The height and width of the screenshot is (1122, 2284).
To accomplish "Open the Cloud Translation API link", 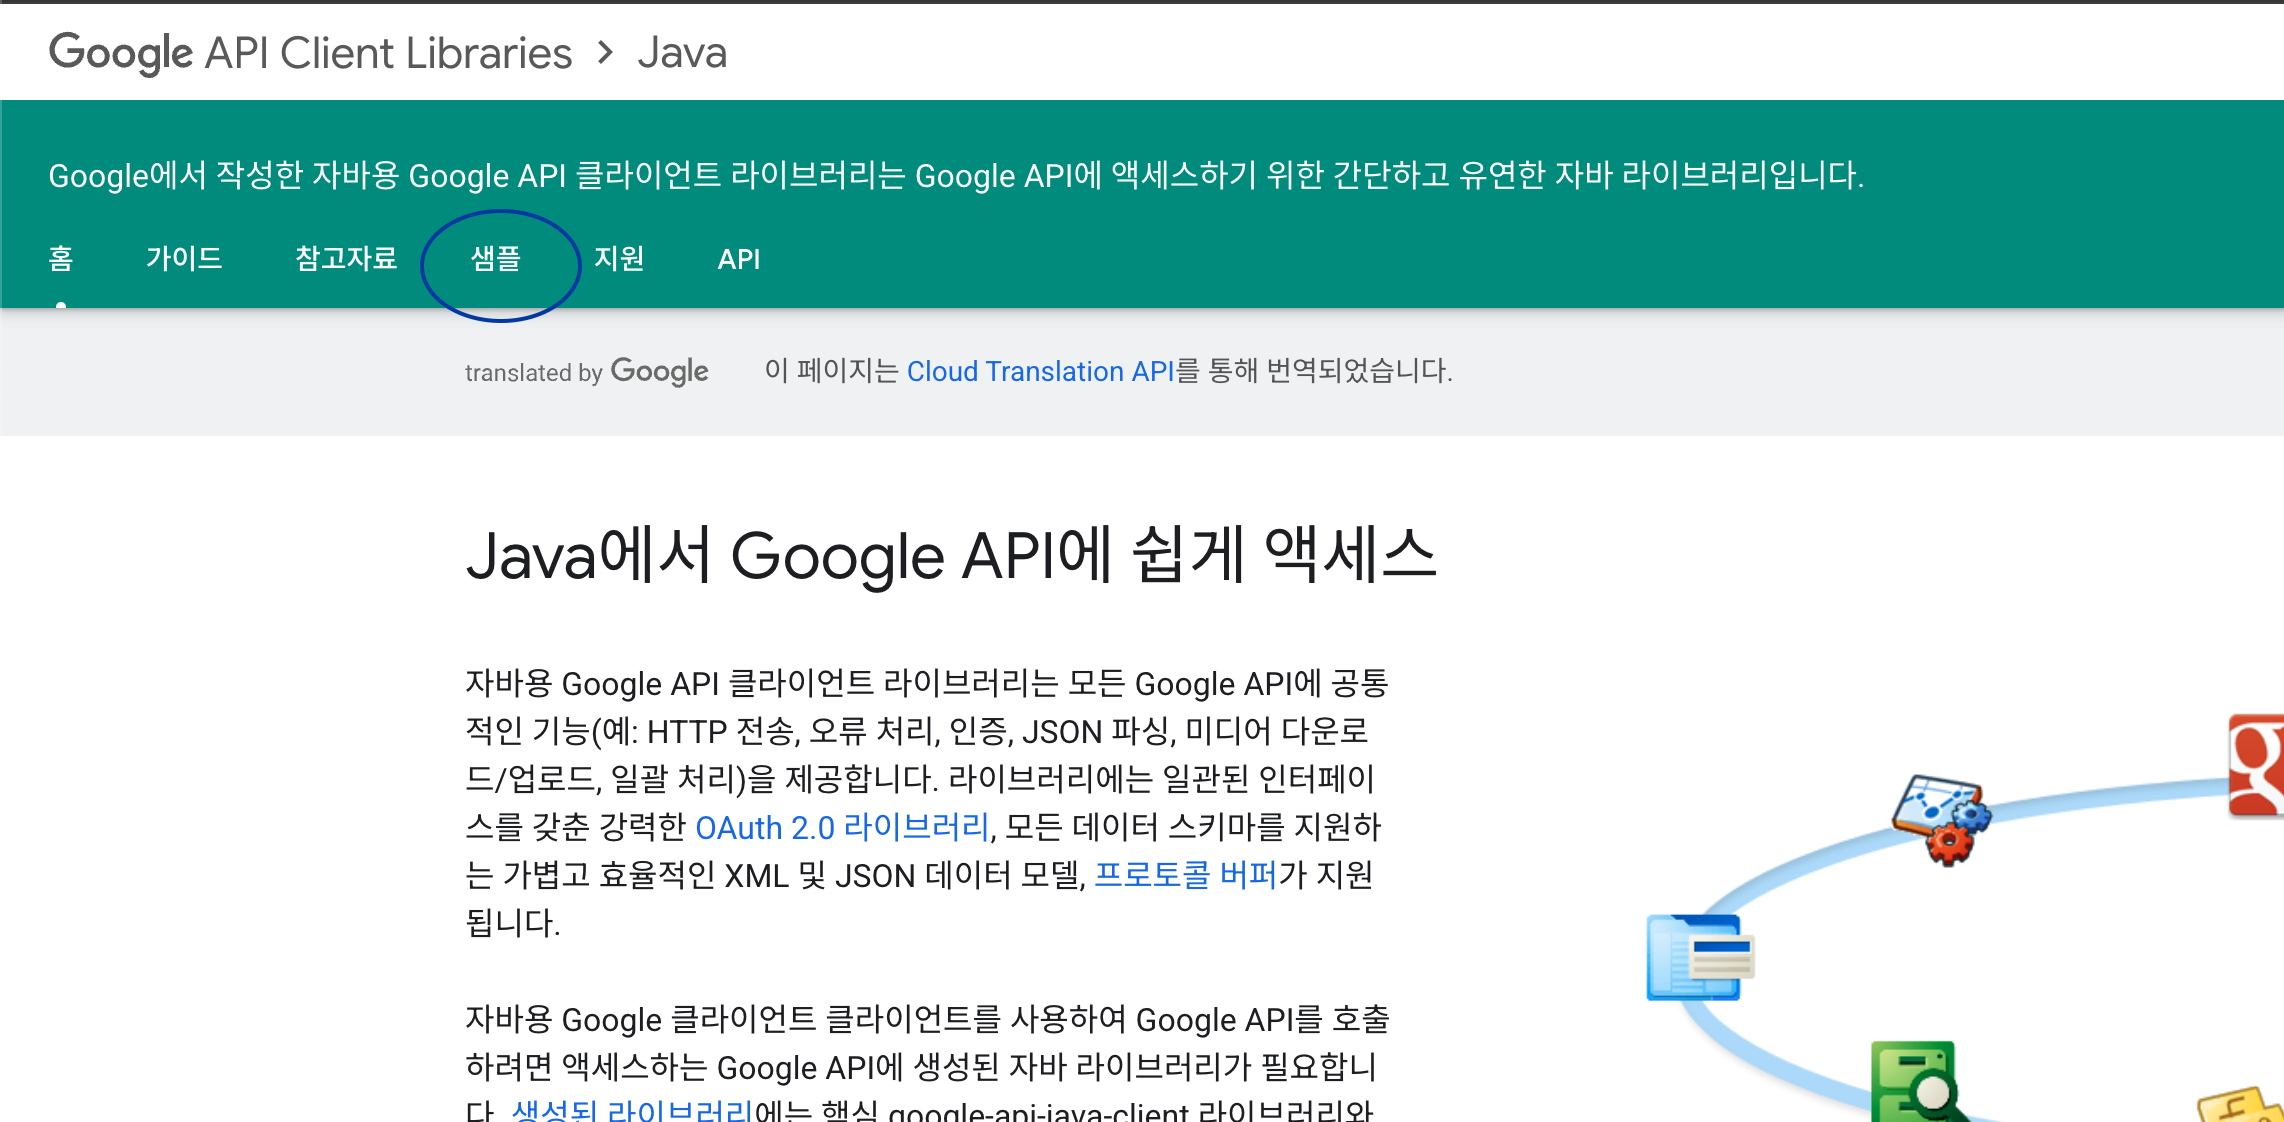I will tap(1040, 371).
